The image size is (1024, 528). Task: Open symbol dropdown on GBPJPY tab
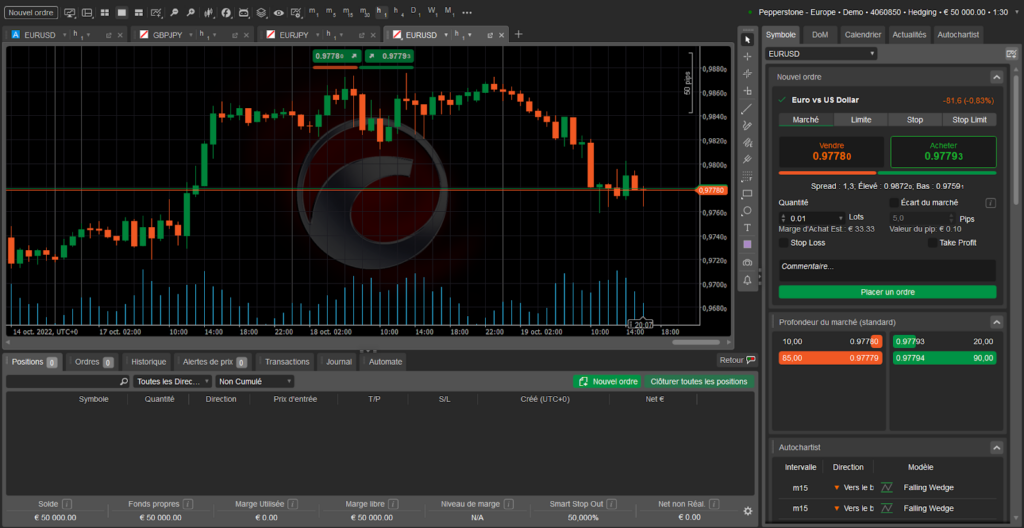[x=191, y=35]
